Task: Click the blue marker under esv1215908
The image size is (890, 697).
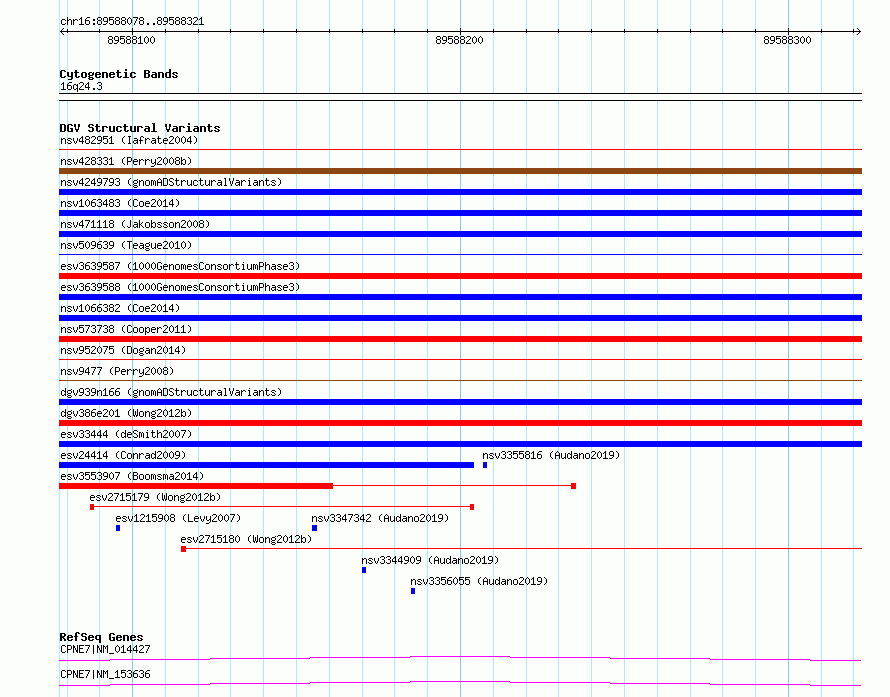Action: pos(118,528)
